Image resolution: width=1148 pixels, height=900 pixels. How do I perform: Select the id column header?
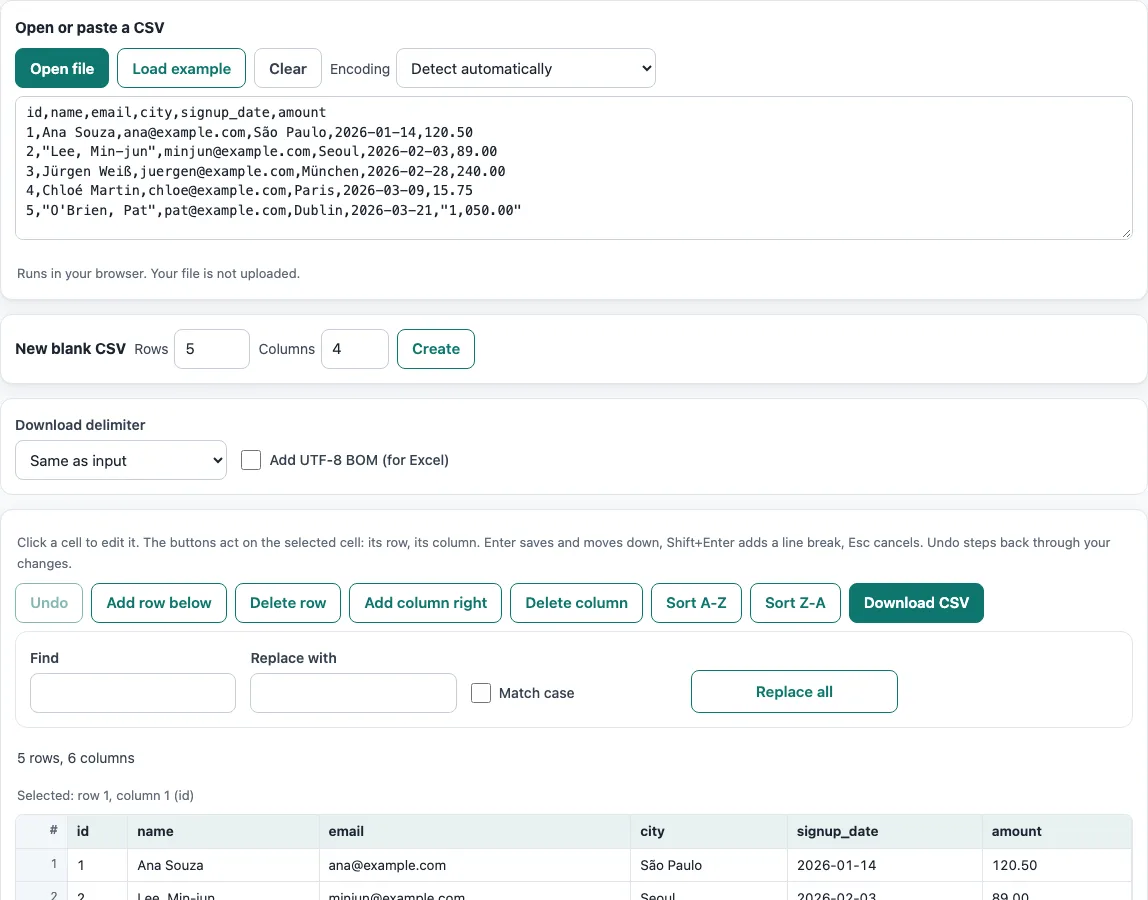pos(97,831)
